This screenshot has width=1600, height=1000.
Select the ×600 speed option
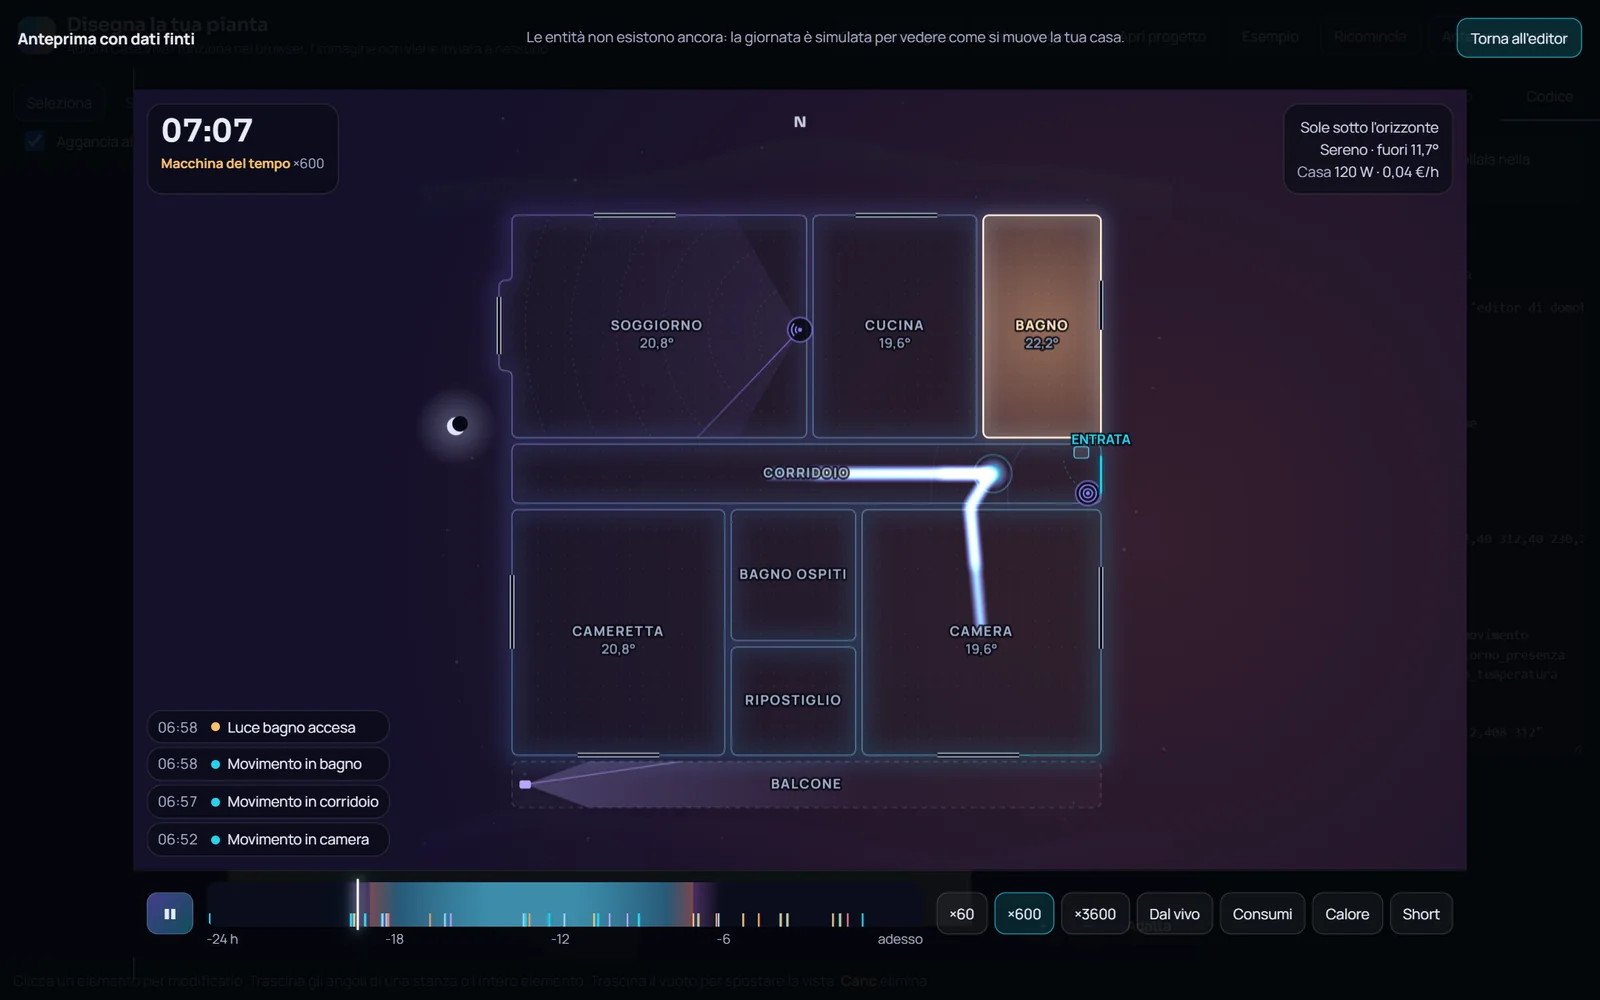pyautogui.click(x=1024, y=914)
